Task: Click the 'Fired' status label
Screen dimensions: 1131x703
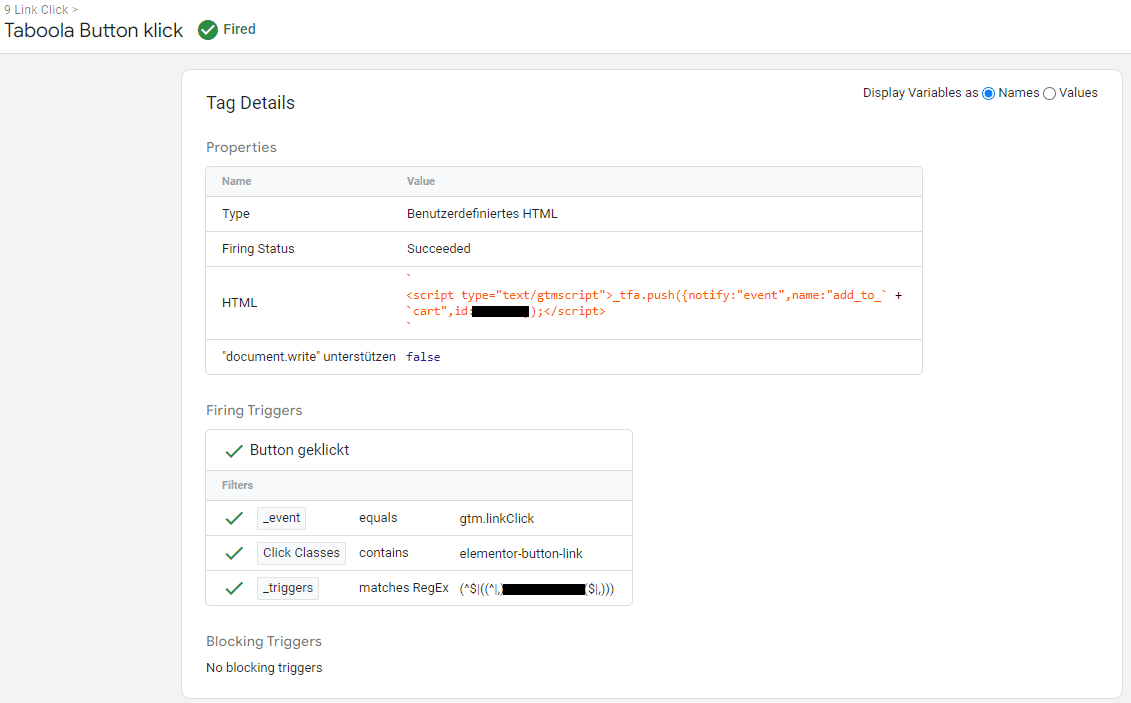Action: coord(239,29)
